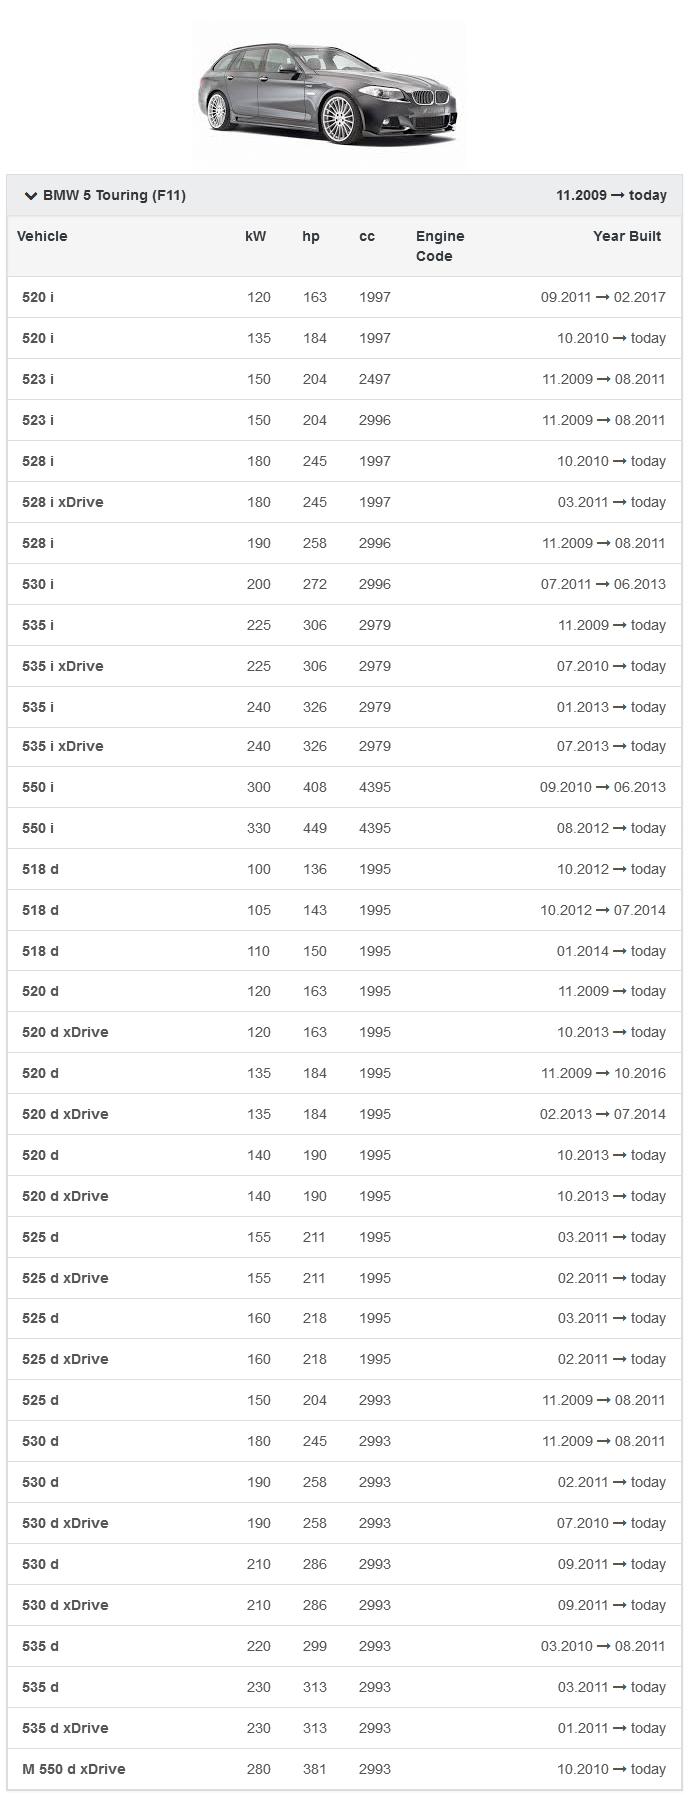This screenshot has height=1795, width=690.
Task: Choose the 525 d xDrive 218 hp row
Action: [x=65, y=1359]
